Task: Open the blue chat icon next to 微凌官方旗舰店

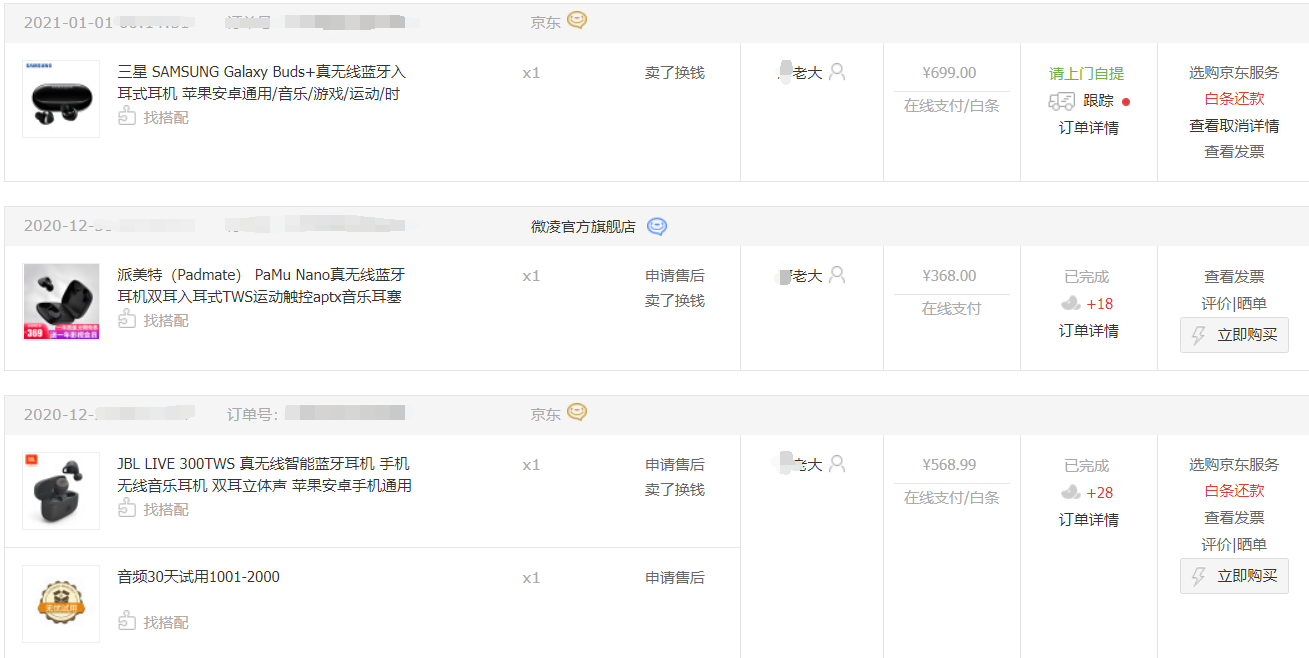Action: pyautogui.click(x=656, y=226)
